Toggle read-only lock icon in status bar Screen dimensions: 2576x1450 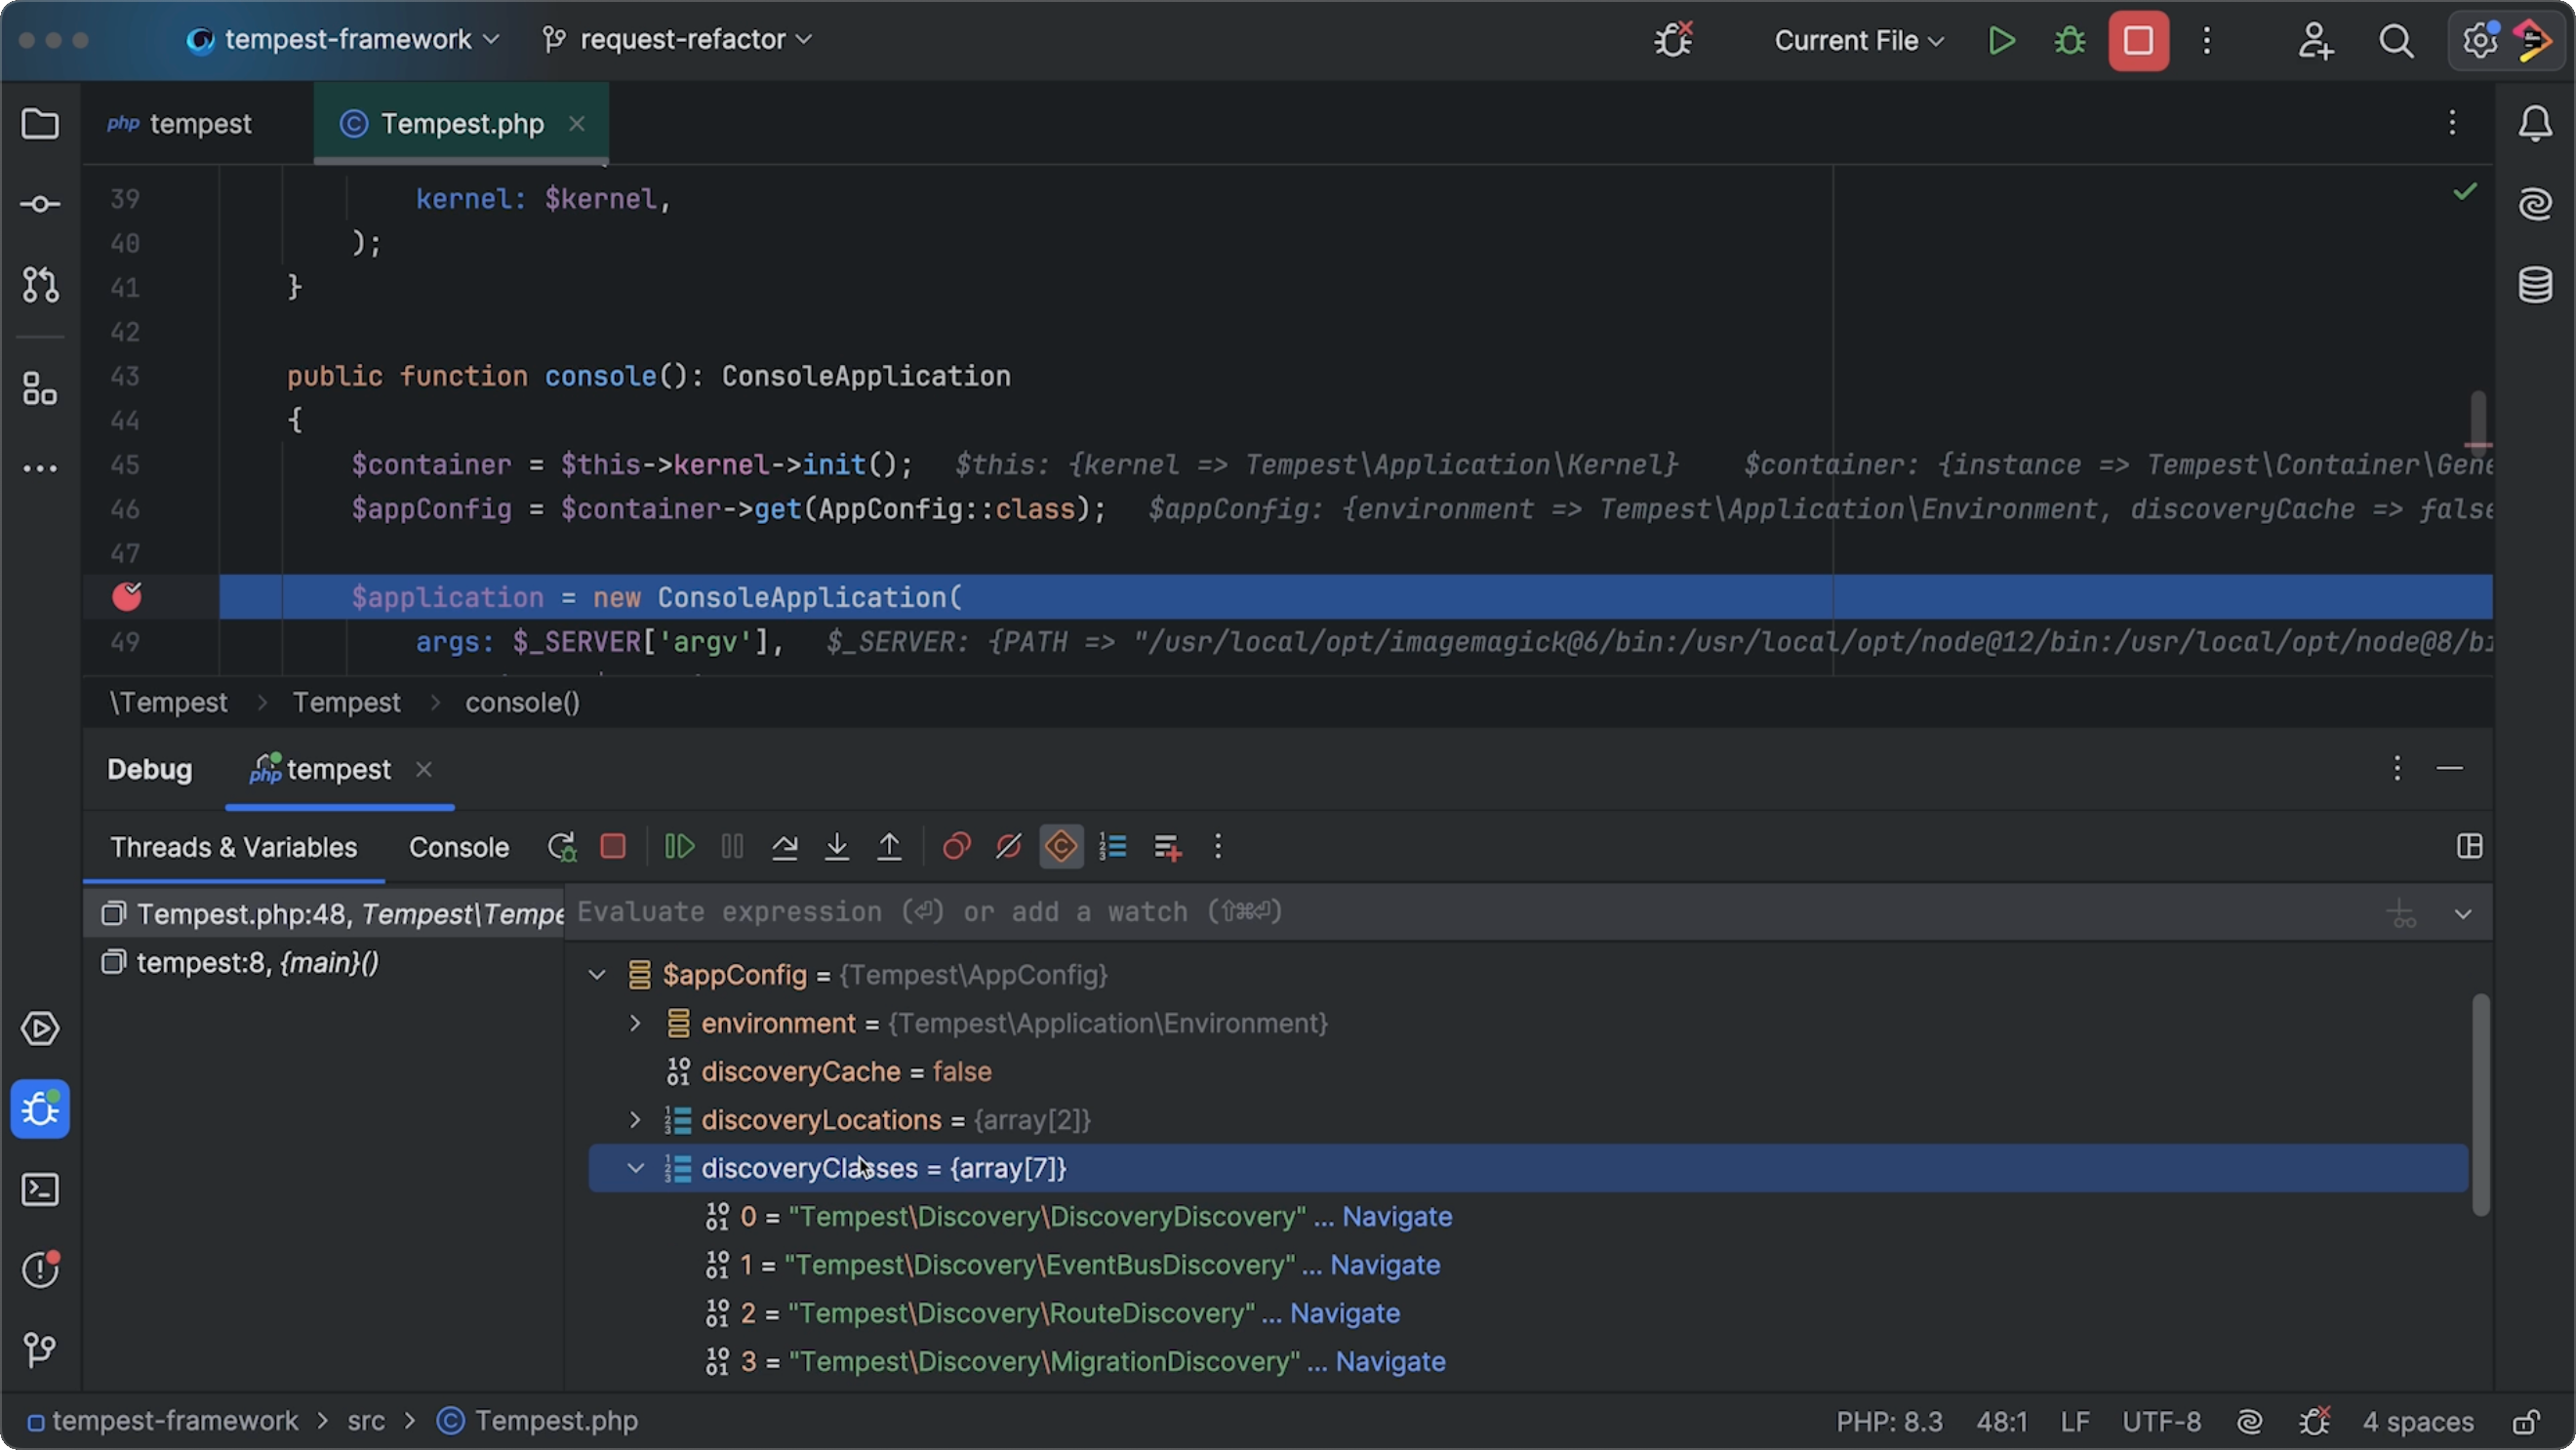[x=2527, y=1421]
